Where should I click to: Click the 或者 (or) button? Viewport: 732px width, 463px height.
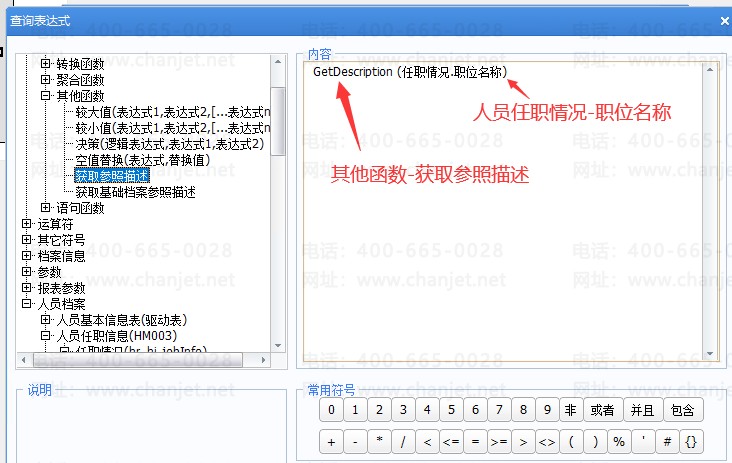pyautogui.click(x=602, y=410)
